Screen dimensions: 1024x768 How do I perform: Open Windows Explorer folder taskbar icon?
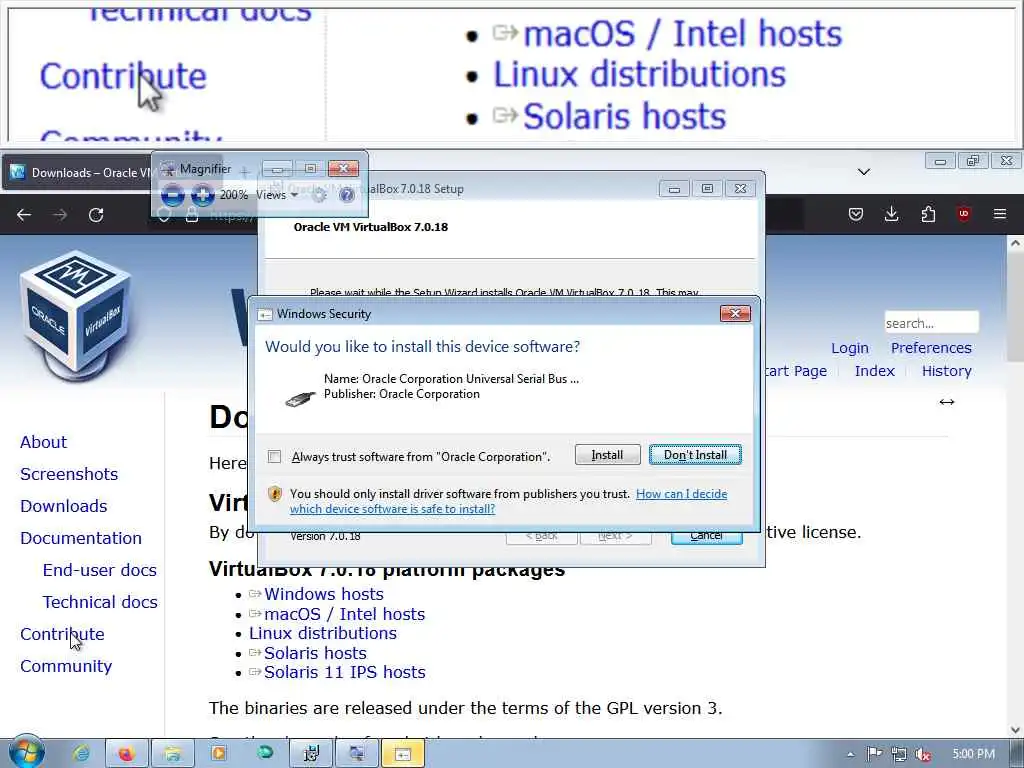point(172,754)
